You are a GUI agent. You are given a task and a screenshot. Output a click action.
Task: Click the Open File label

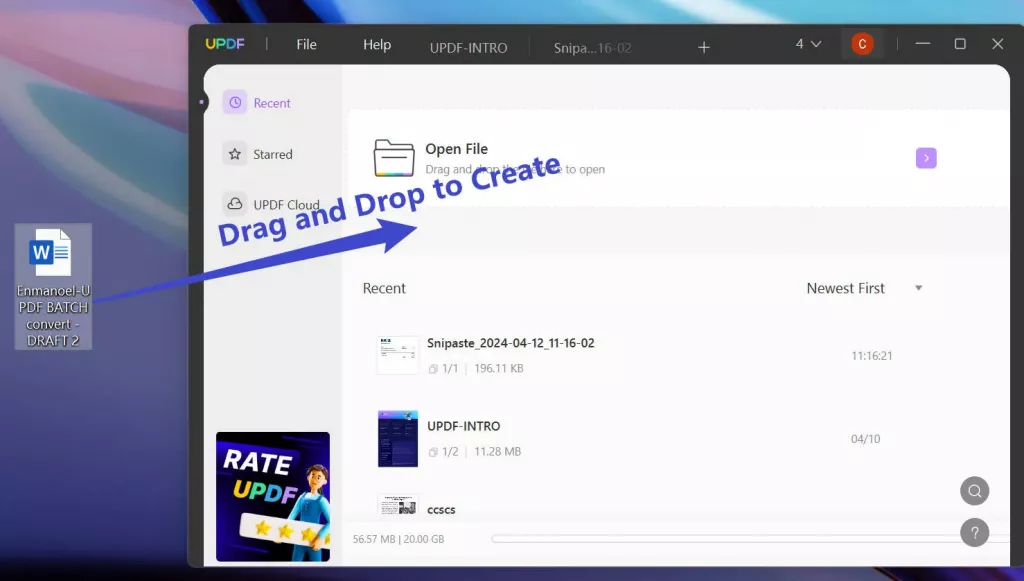point(456,149)
